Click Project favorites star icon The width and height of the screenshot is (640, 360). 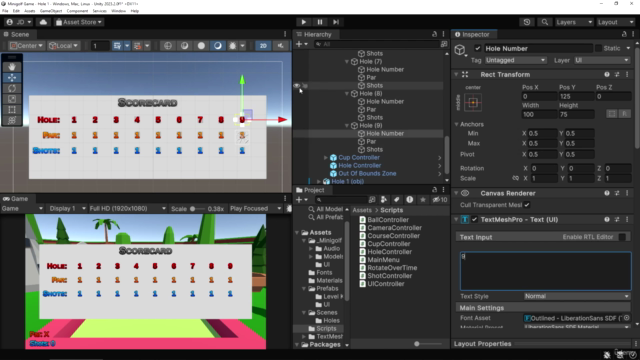[x=423, y=200]
